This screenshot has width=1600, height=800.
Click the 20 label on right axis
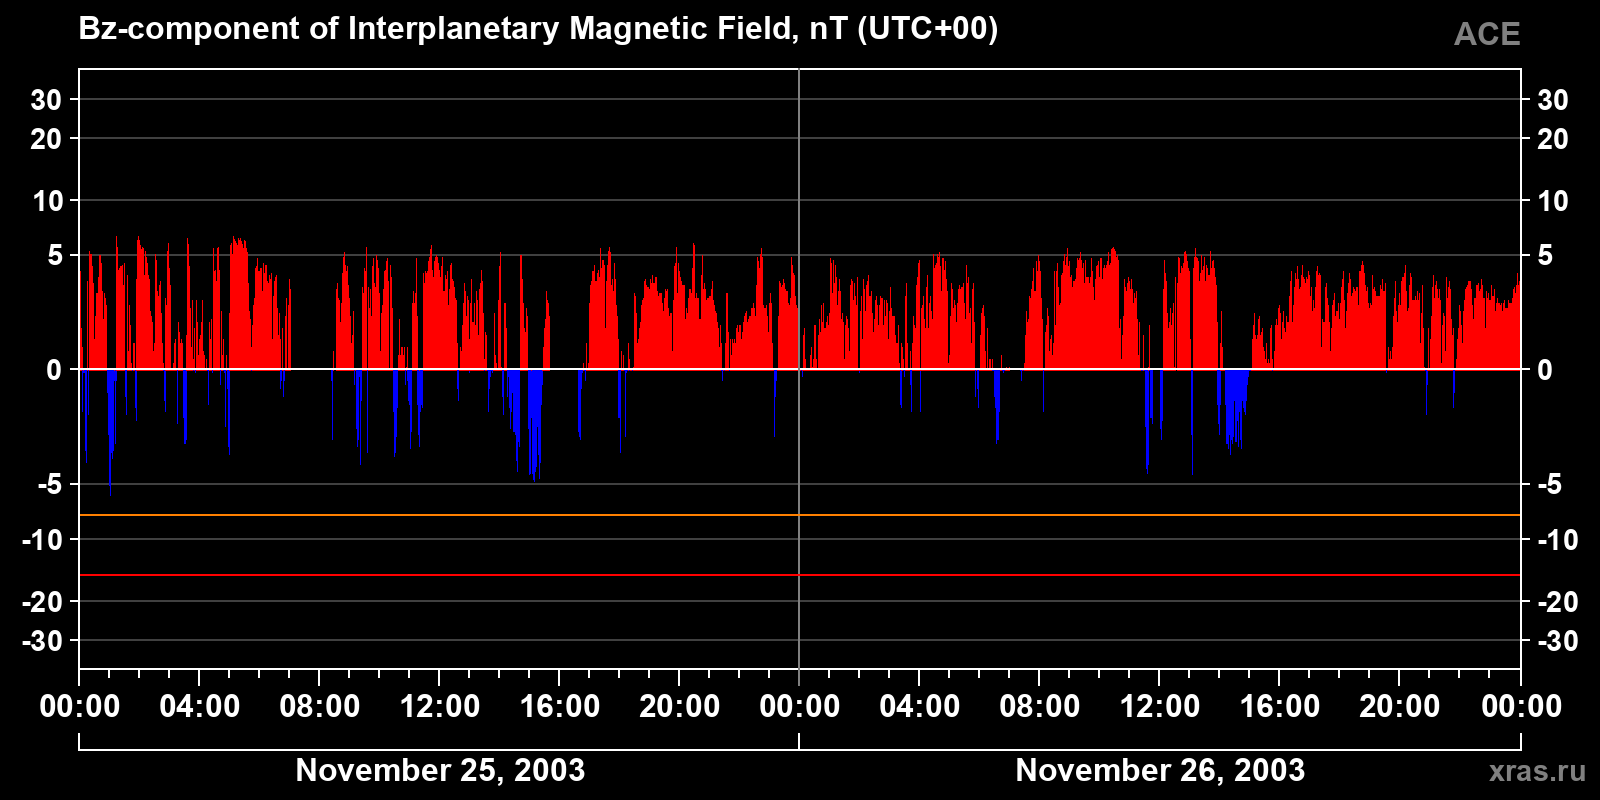point(1553,139)
